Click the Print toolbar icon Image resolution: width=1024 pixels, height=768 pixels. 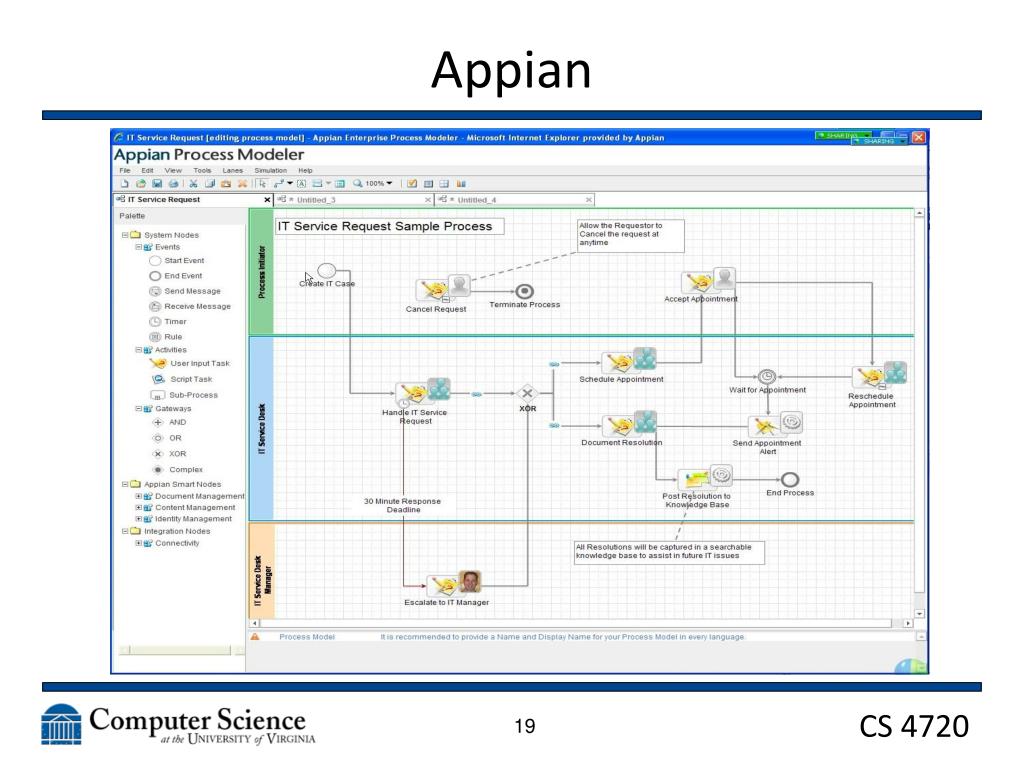tap(173, 184)
